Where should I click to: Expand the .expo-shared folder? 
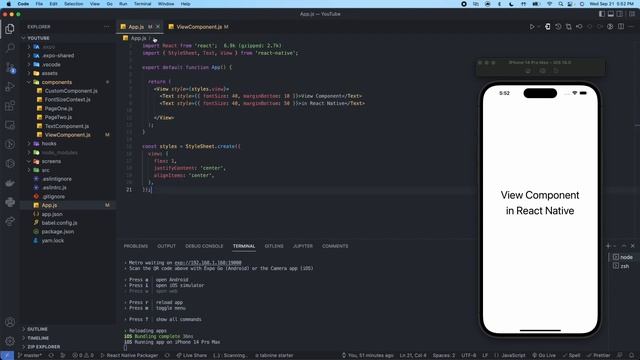pos(58,56)
